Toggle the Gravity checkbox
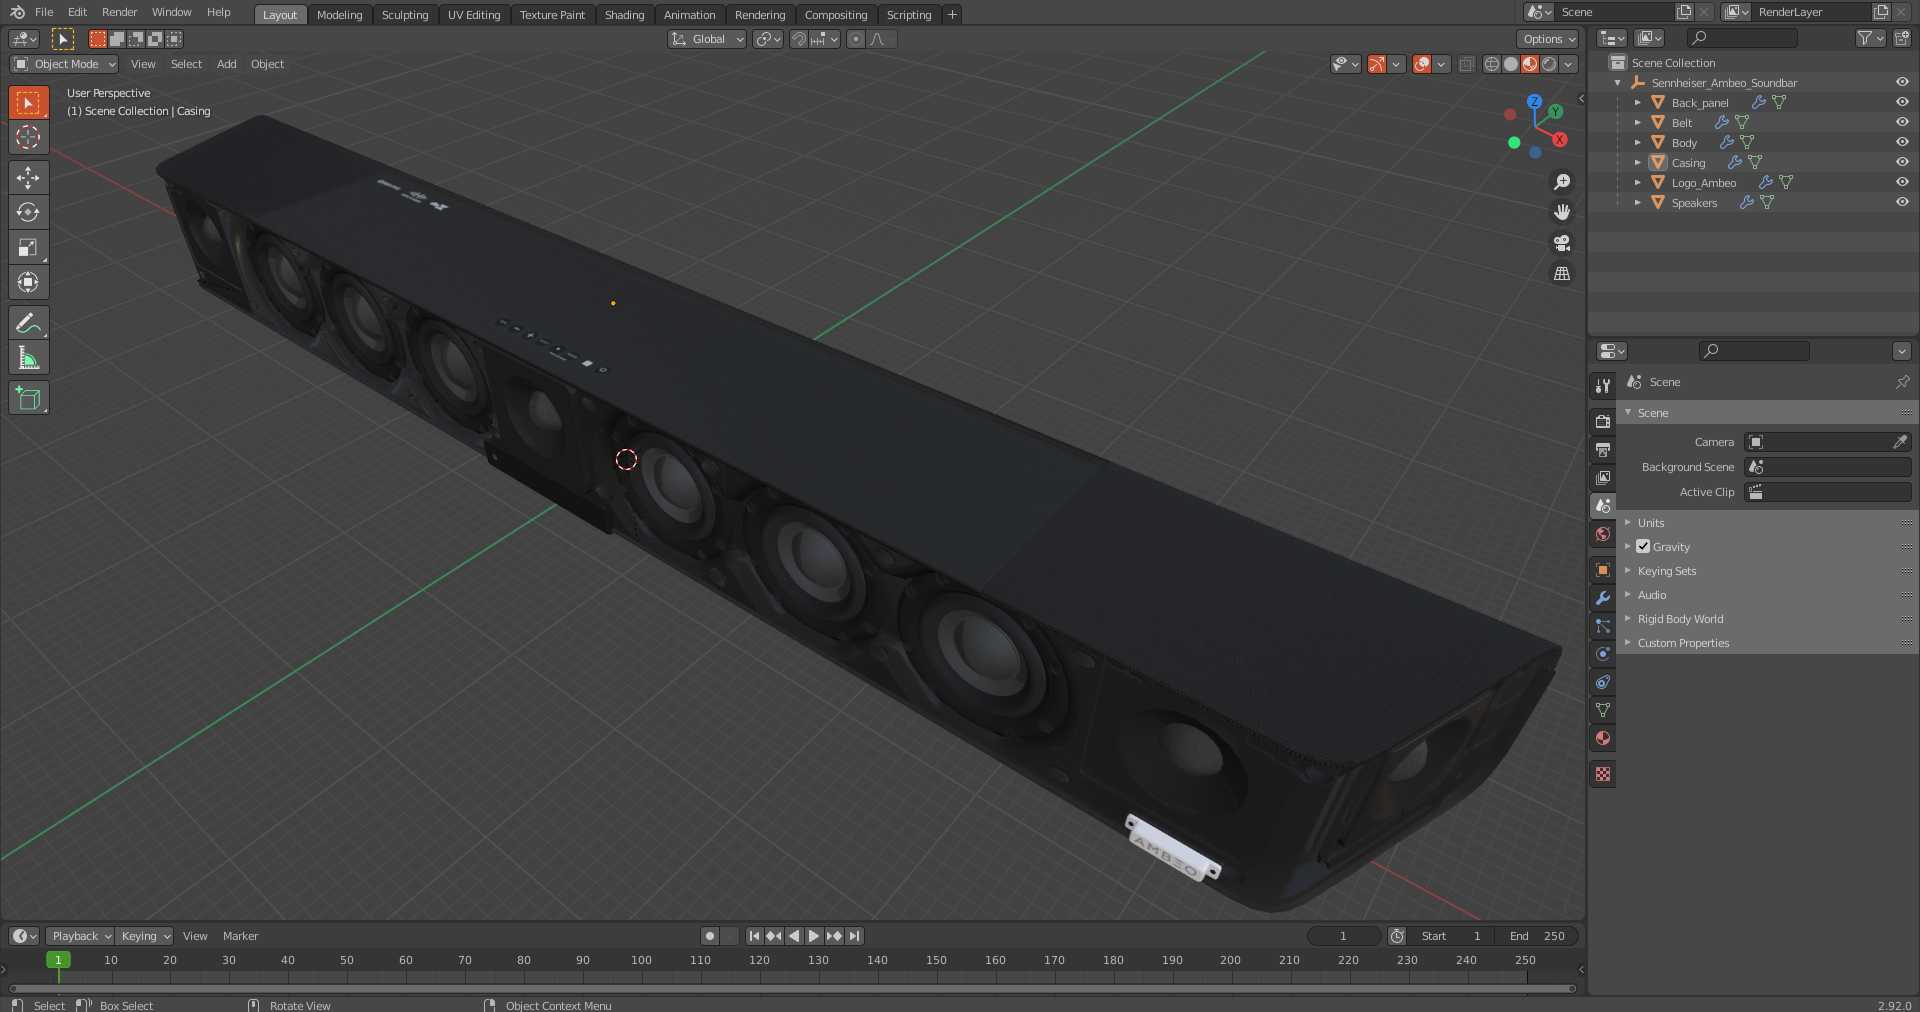The image size is (1920, 1012). tap(1643, 546)
